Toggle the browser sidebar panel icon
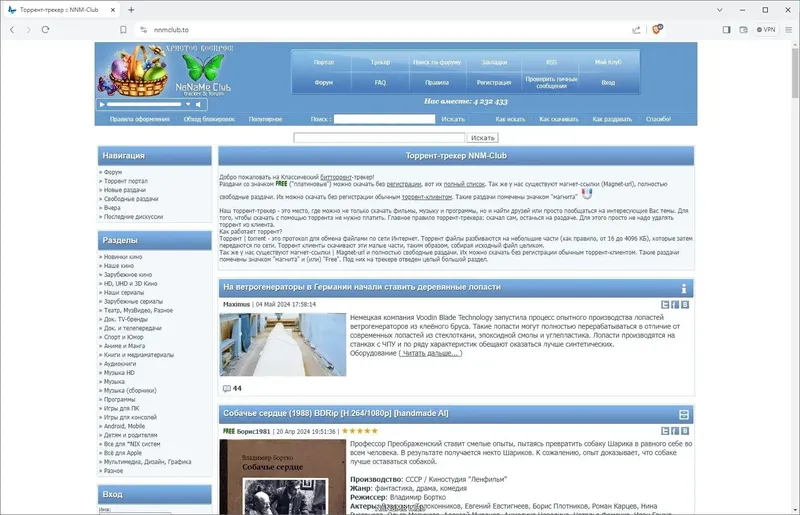The height and width of the screenshot is (515, 800). pos(727,30)
